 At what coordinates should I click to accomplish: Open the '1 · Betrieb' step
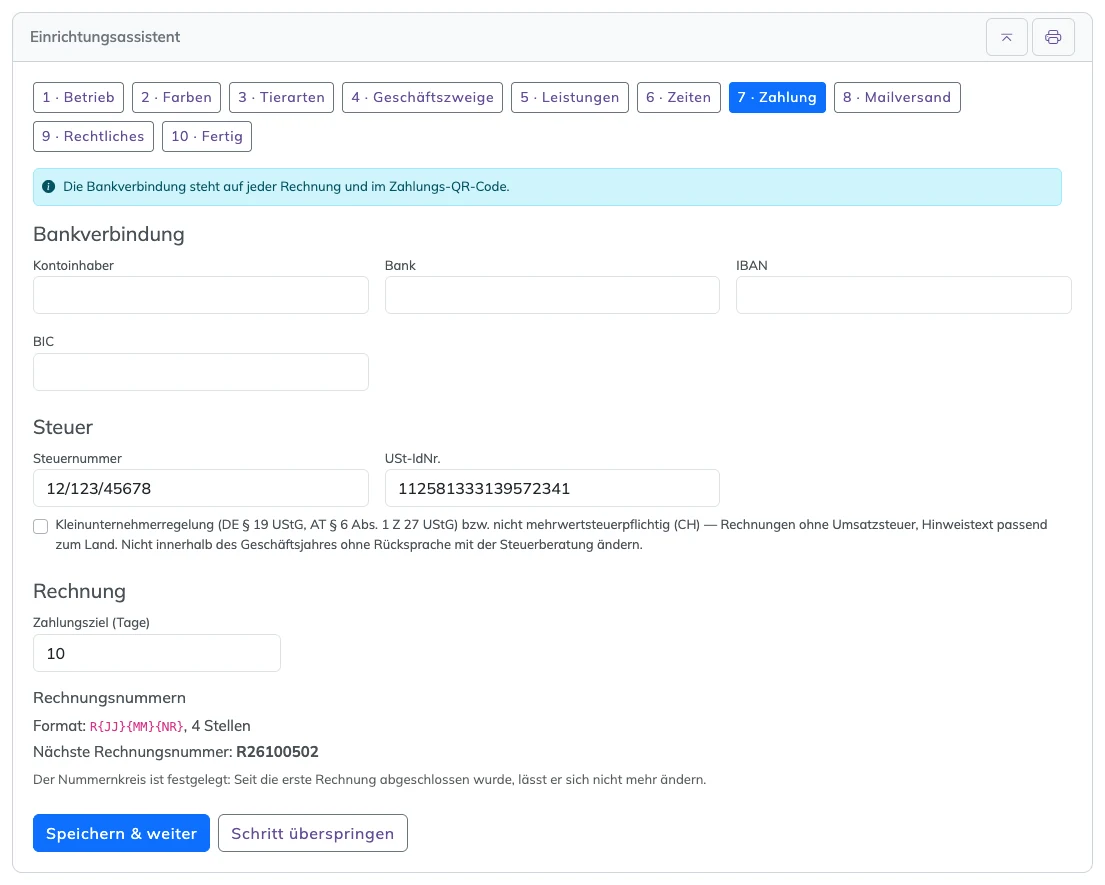pos(78,97)
